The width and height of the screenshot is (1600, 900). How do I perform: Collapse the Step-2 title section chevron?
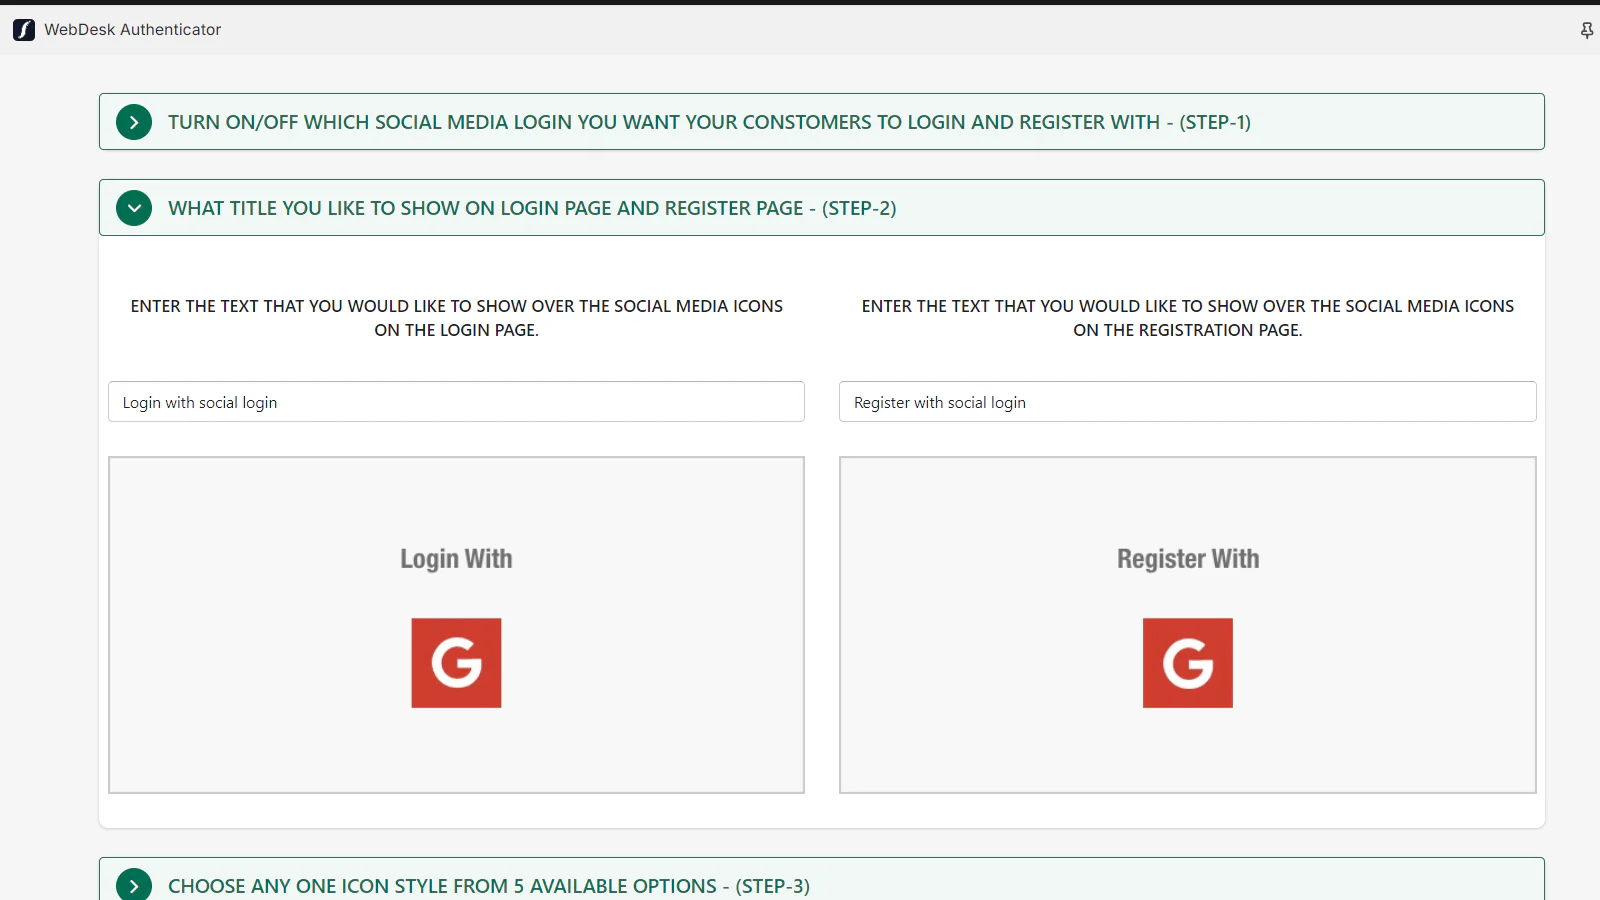click(134, 208)
